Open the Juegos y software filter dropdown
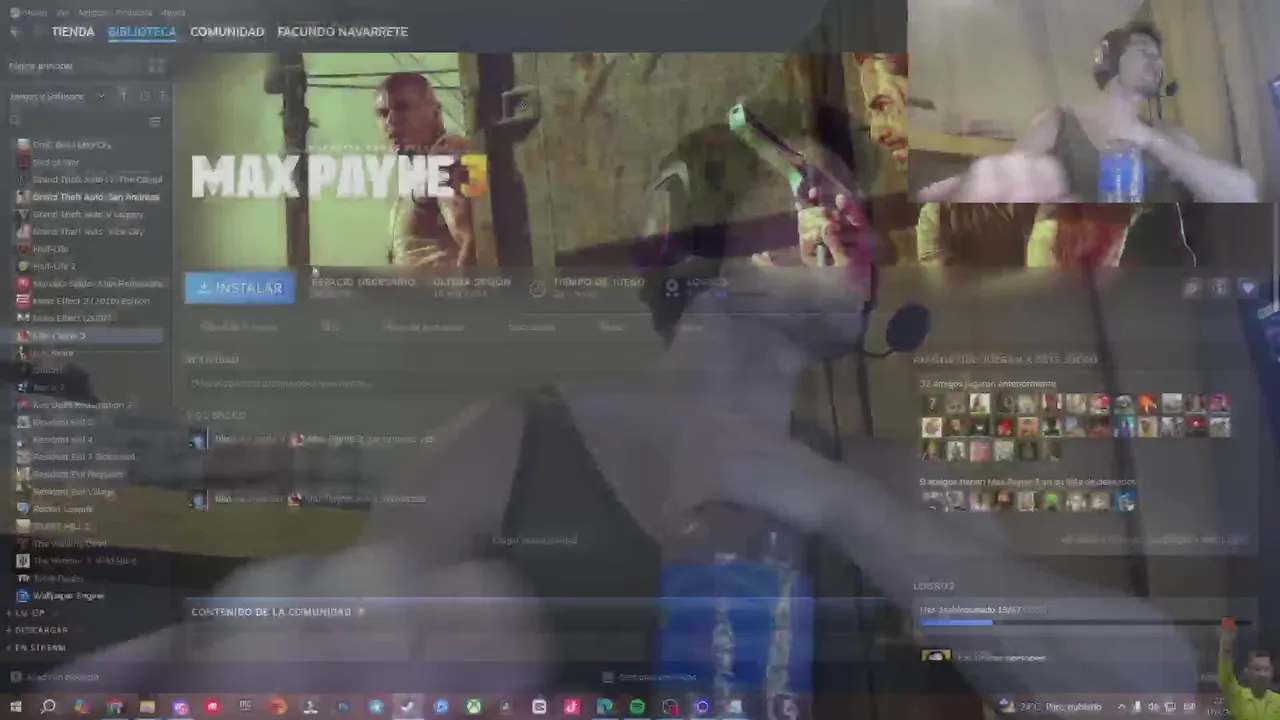The height and width of the screenshot is (720, 1280). tap(58, 96)
